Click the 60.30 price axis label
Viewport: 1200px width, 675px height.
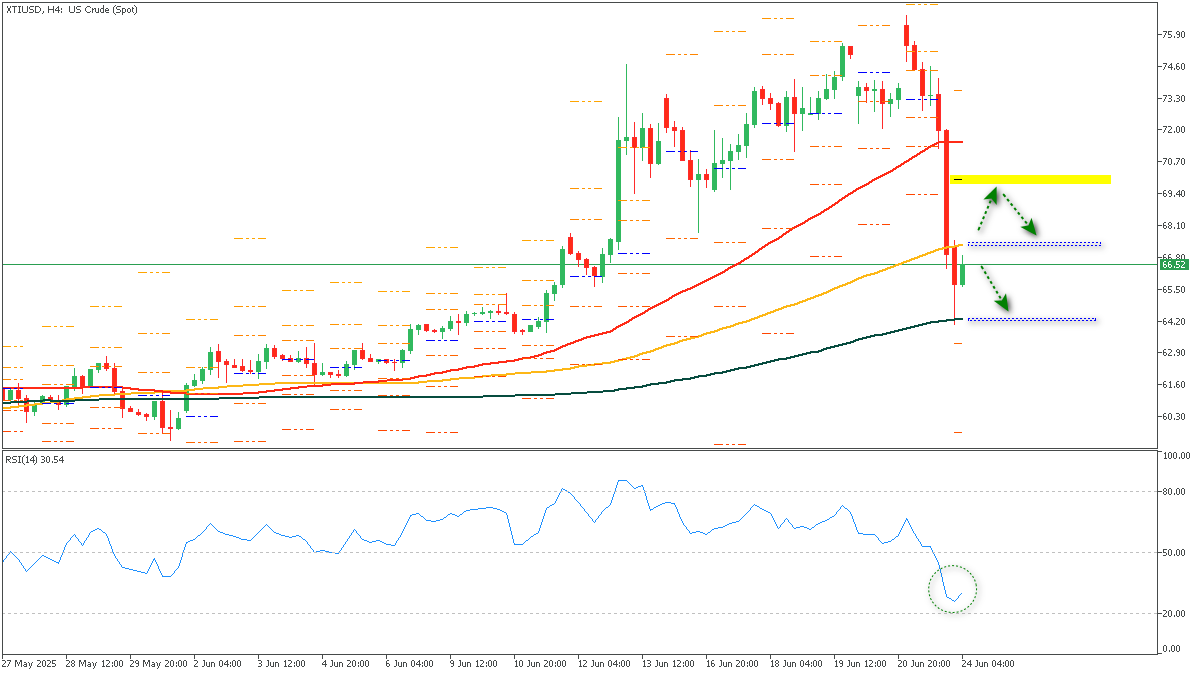1173,417
